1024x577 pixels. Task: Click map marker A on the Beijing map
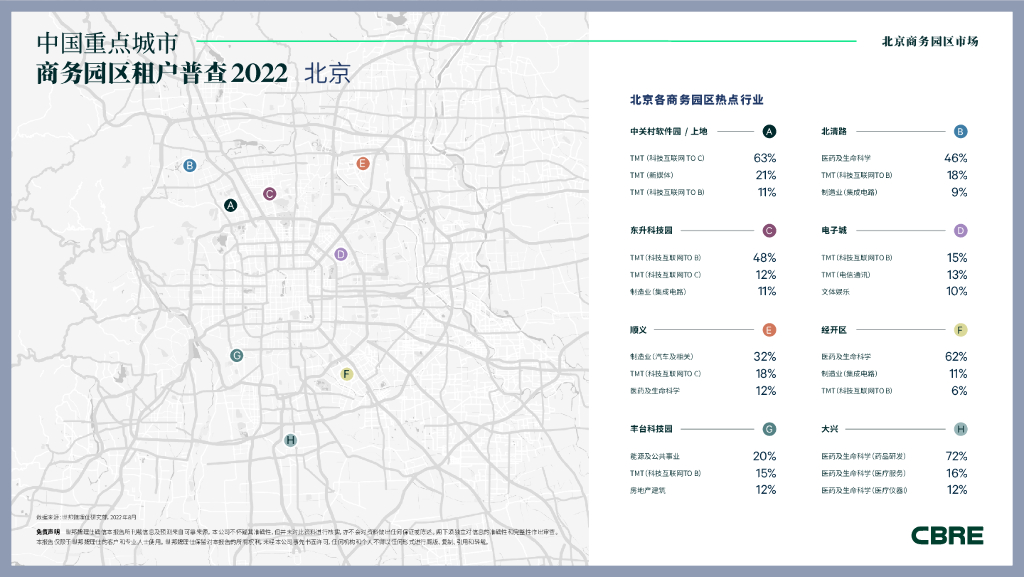coord(231,205)
